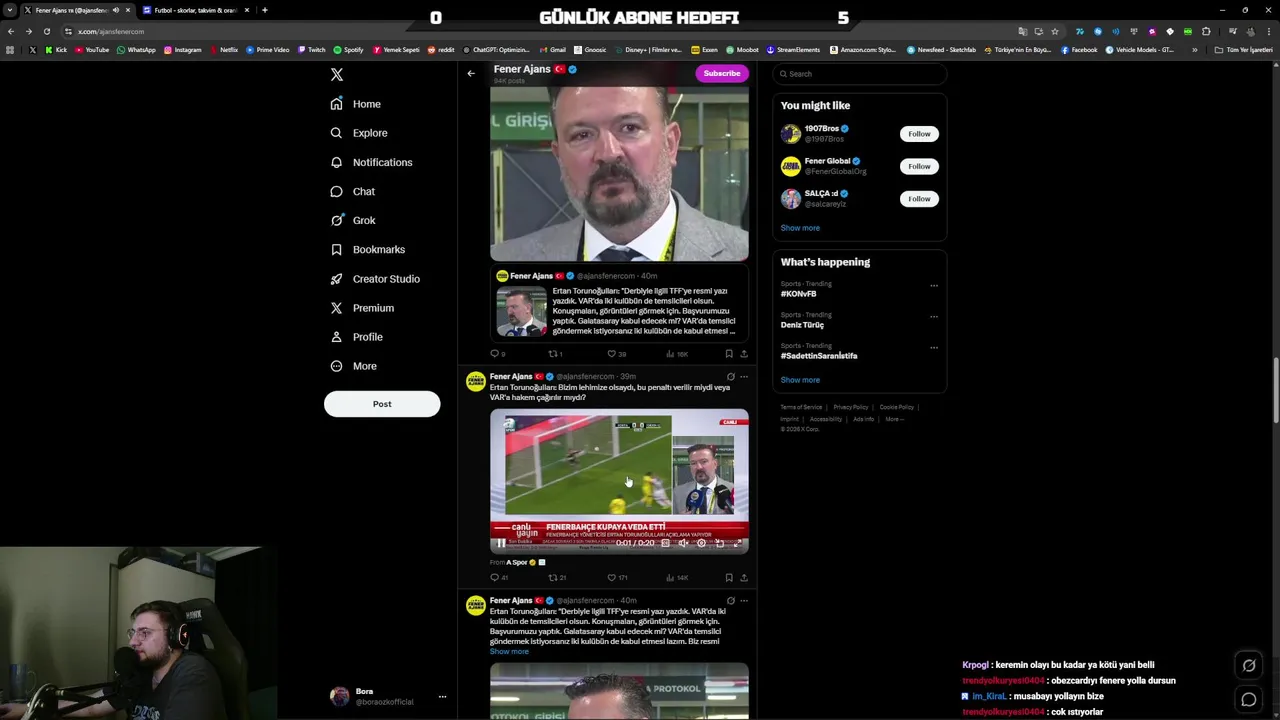Open Profile in the sidebar
The image size is (1280, 720).
tap(357, 337)
